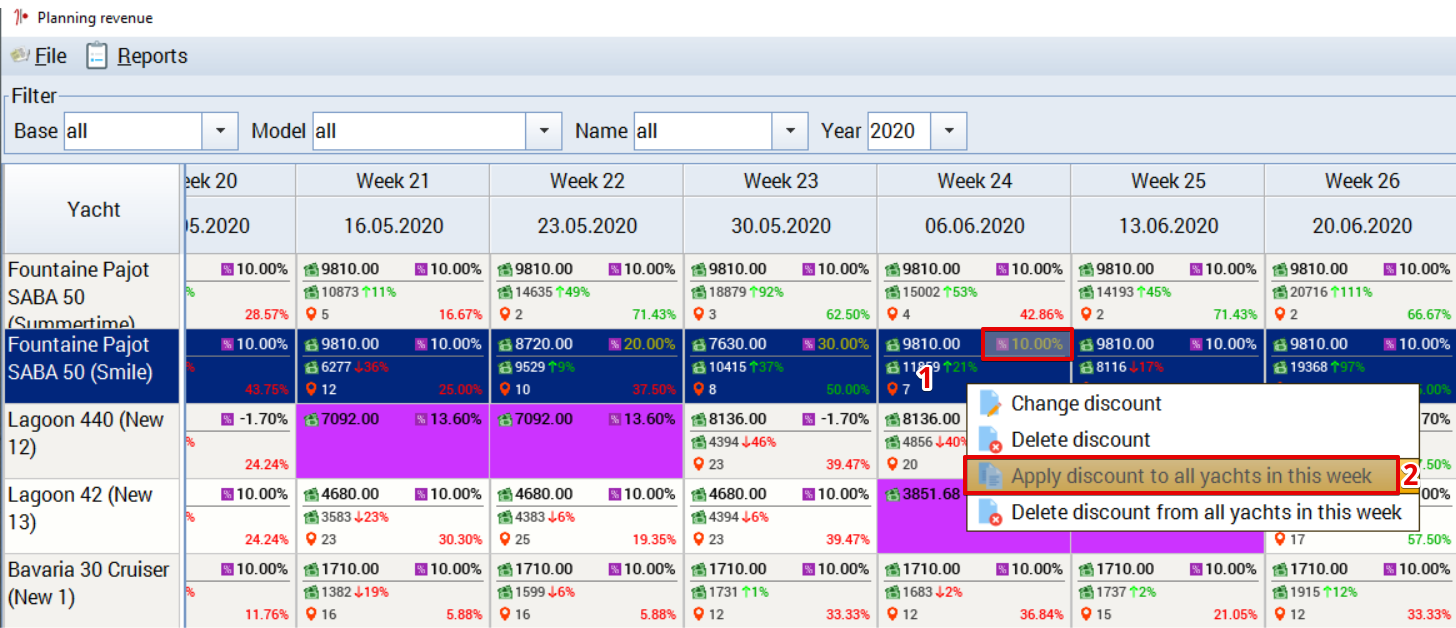Click the 30.00% discount in Smile Week 23
The width and height of the screenshot is (1456, 628).
coord(845,344)
